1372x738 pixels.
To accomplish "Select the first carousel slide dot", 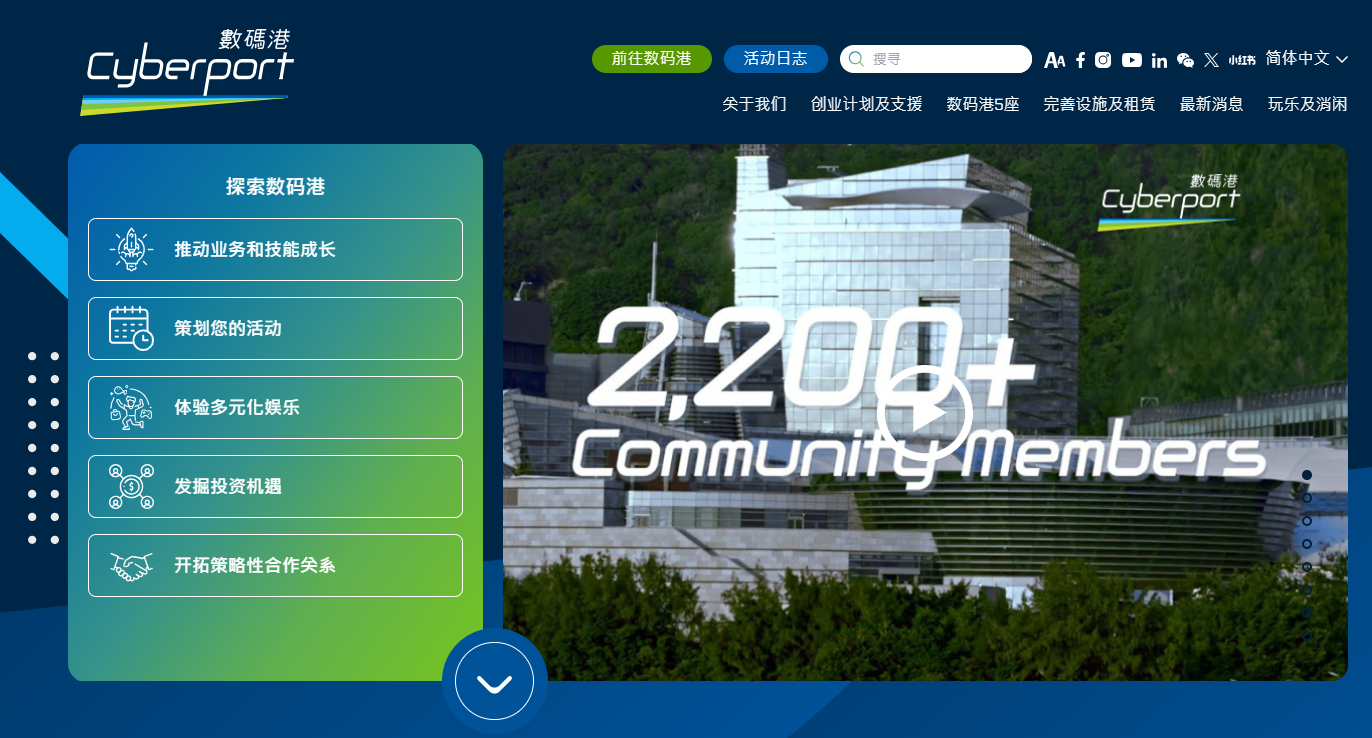I will coord(1307,475).
